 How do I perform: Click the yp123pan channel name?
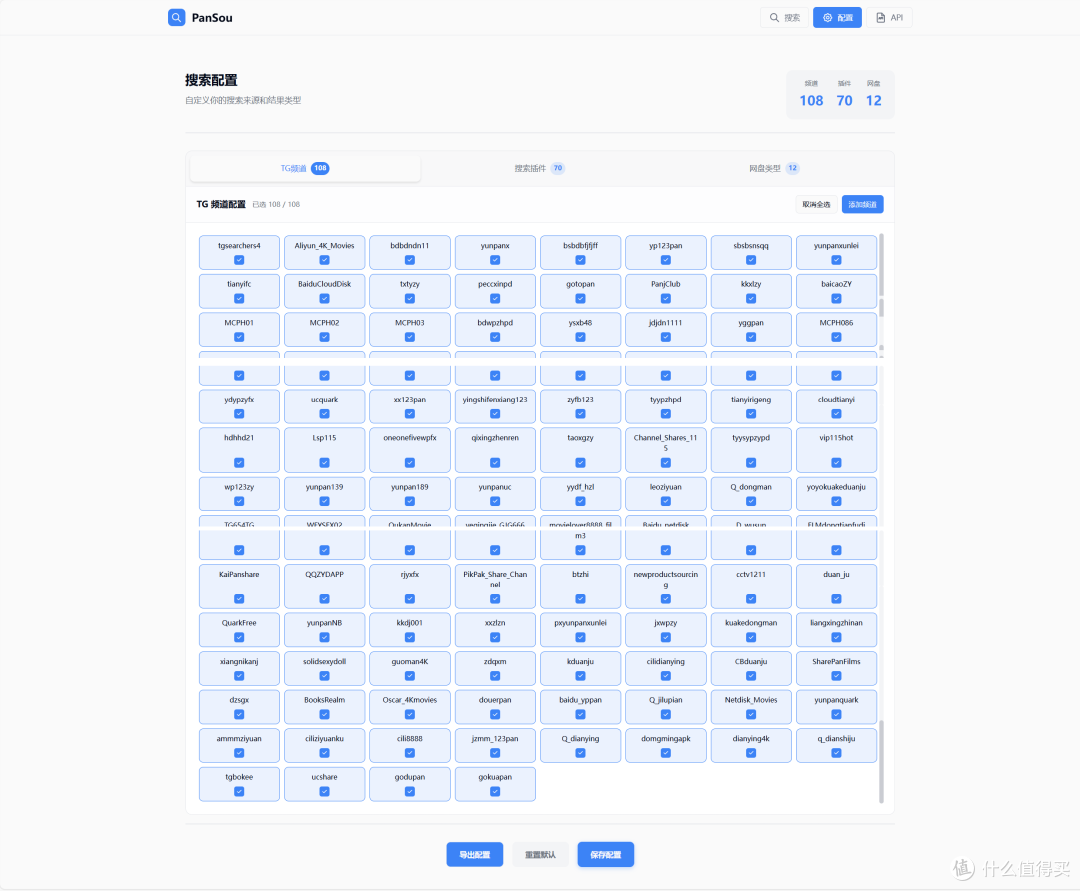[665, 246]
